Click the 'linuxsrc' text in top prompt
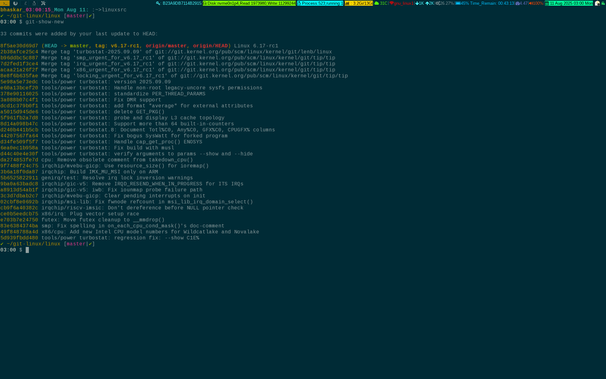The height and width of the screenshot is (379, 606). tap(114, 10)
